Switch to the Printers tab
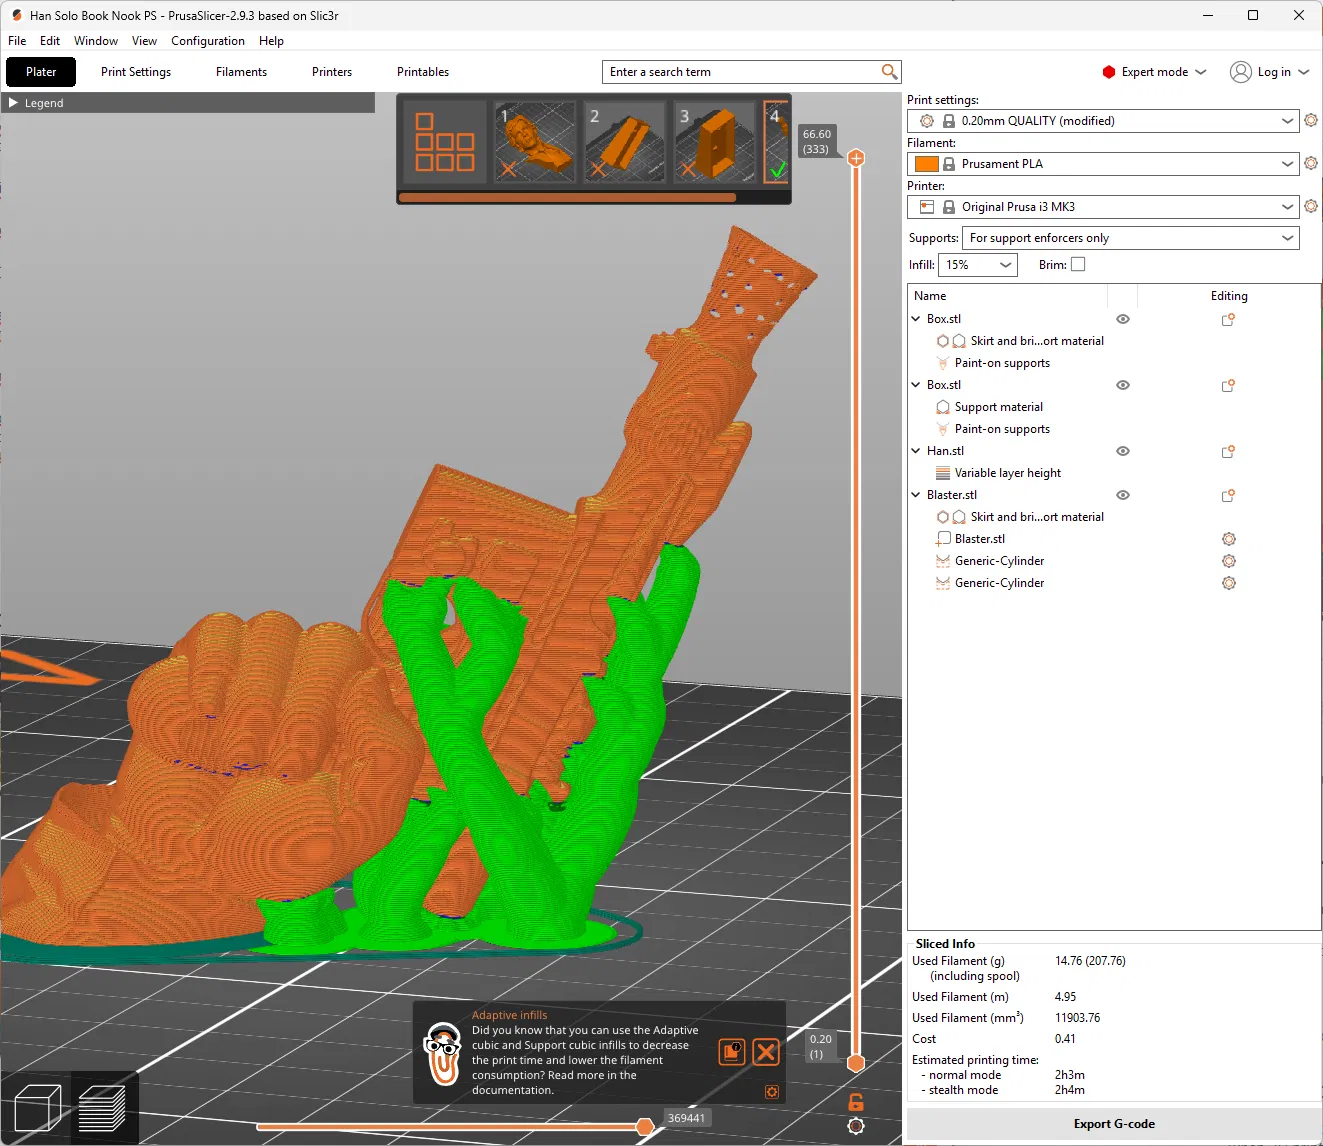Screen dimensions: 1323x1146 coord(332,72)
